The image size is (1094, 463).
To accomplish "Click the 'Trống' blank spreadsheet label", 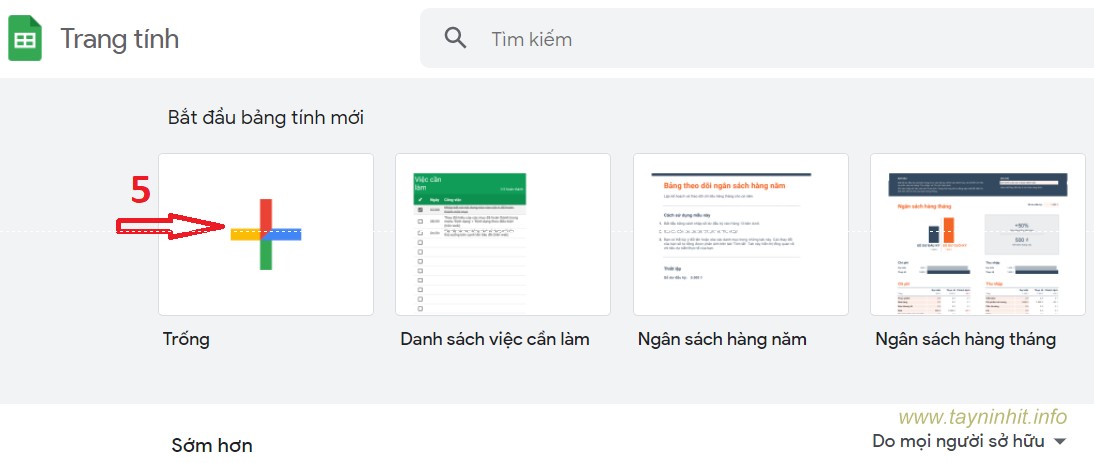I will [x=187, y=339].
